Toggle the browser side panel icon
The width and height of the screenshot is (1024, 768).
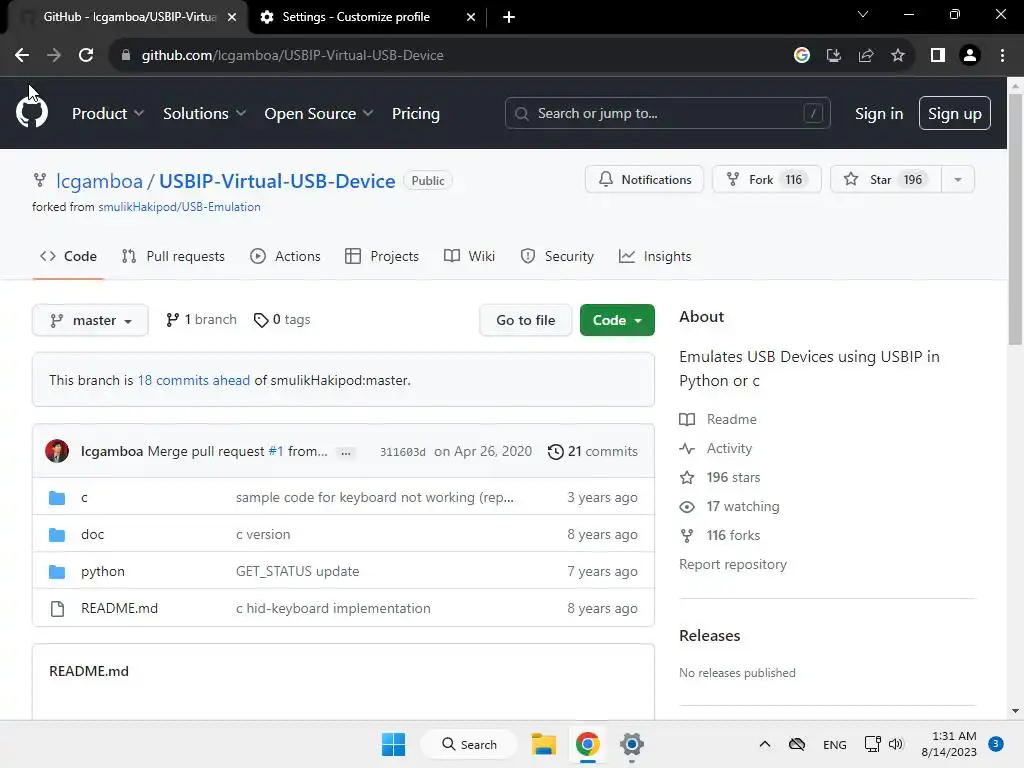(938, 56)
